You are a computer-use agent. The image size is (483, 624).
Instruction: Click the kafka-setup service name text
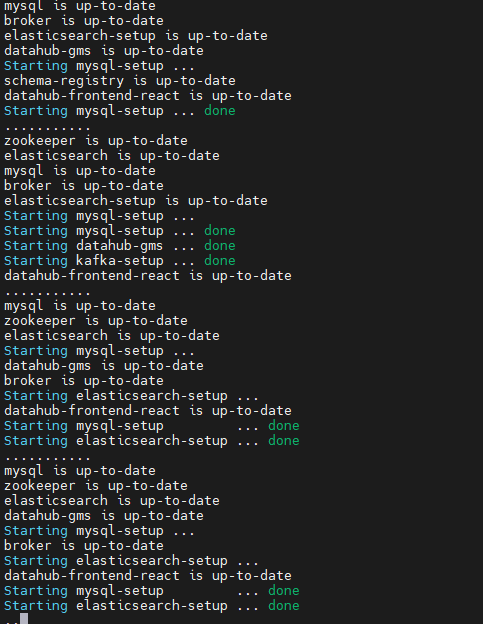tap(120, 261)
